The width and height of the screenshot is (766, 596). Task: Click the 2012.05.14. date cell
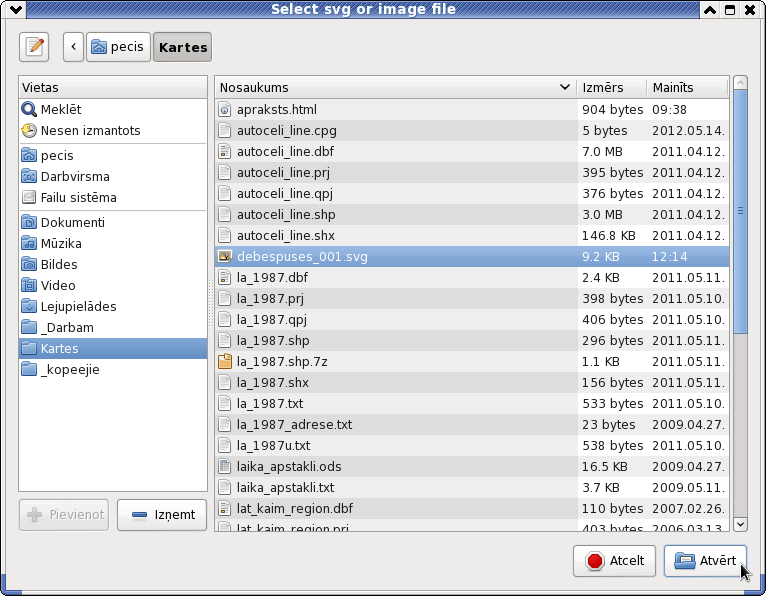[688, 130]
